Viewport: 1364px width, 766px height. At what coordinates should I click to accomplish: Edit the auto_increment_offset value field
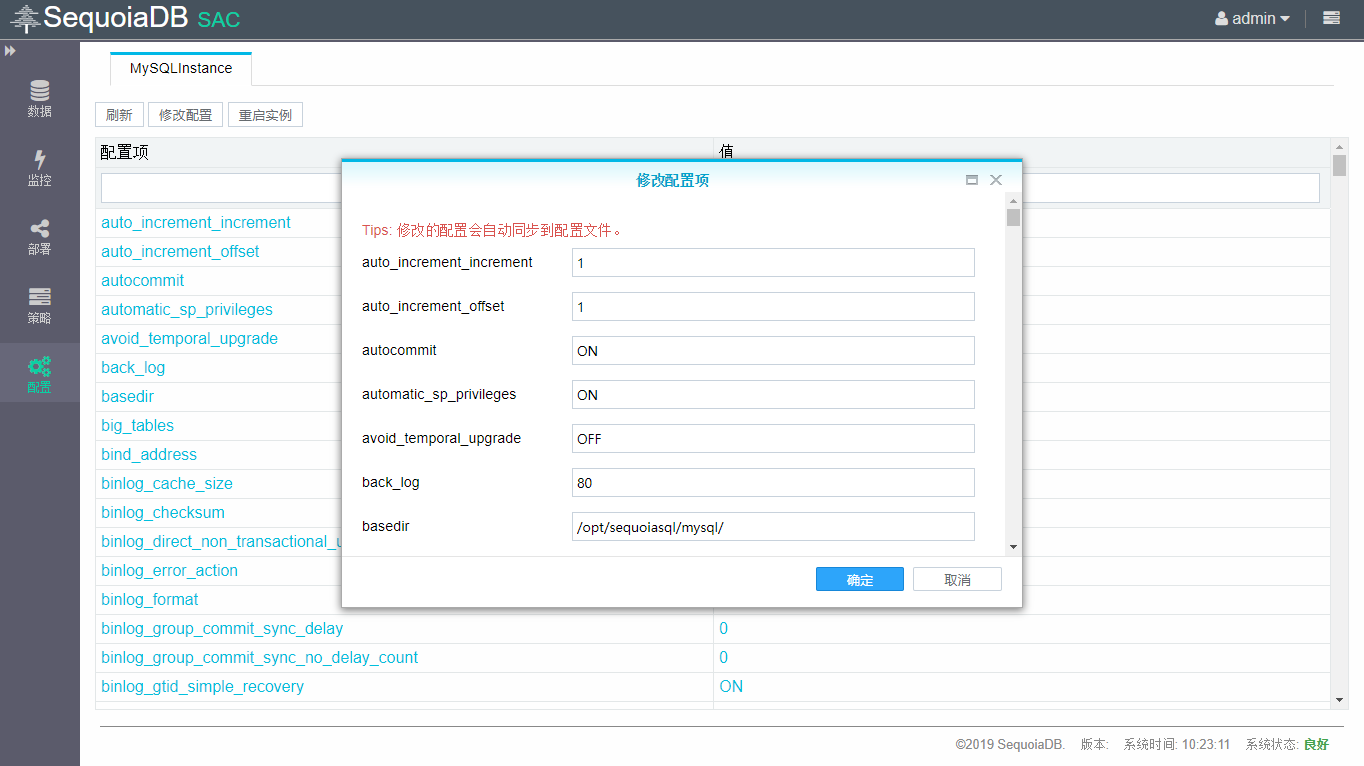click(773, 307)
